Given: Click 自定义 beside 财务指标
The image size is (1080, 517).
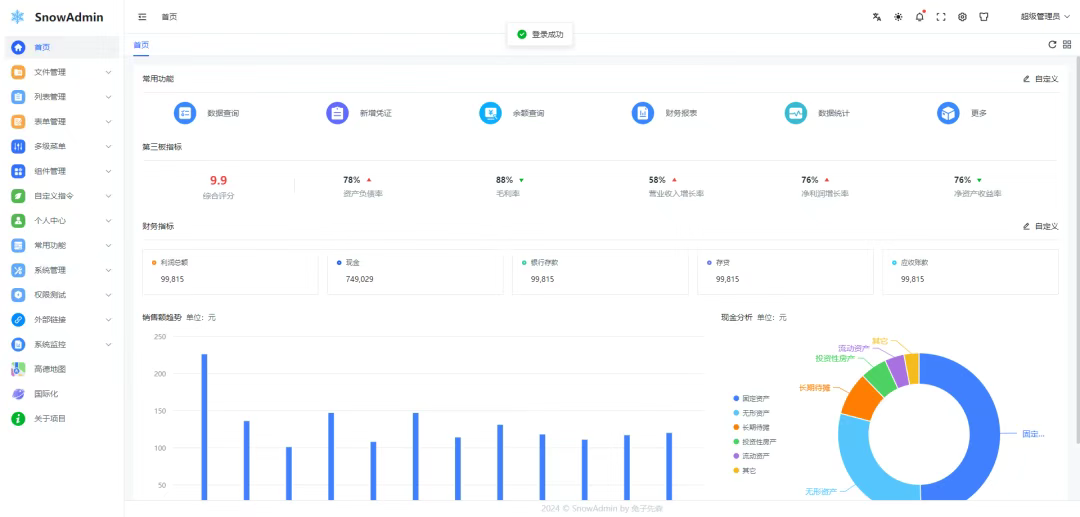Looking at the screenshot, I should 1040,226.
